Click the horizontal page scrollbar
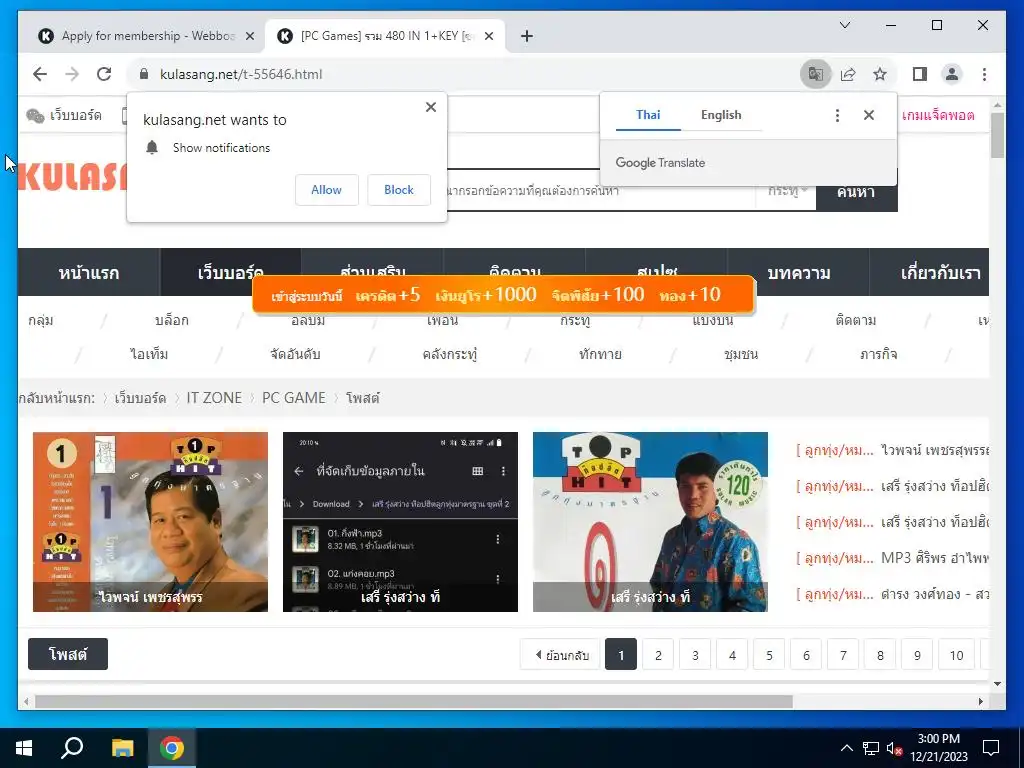 413,701
